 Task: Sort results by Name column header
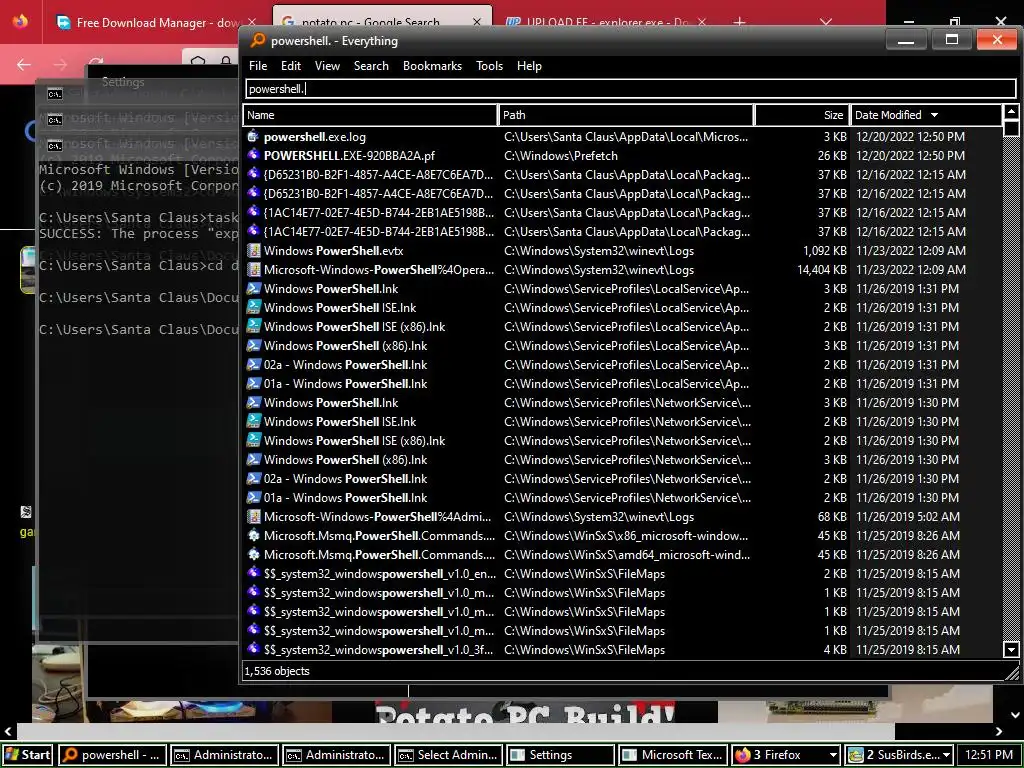[x=370, y=115]
